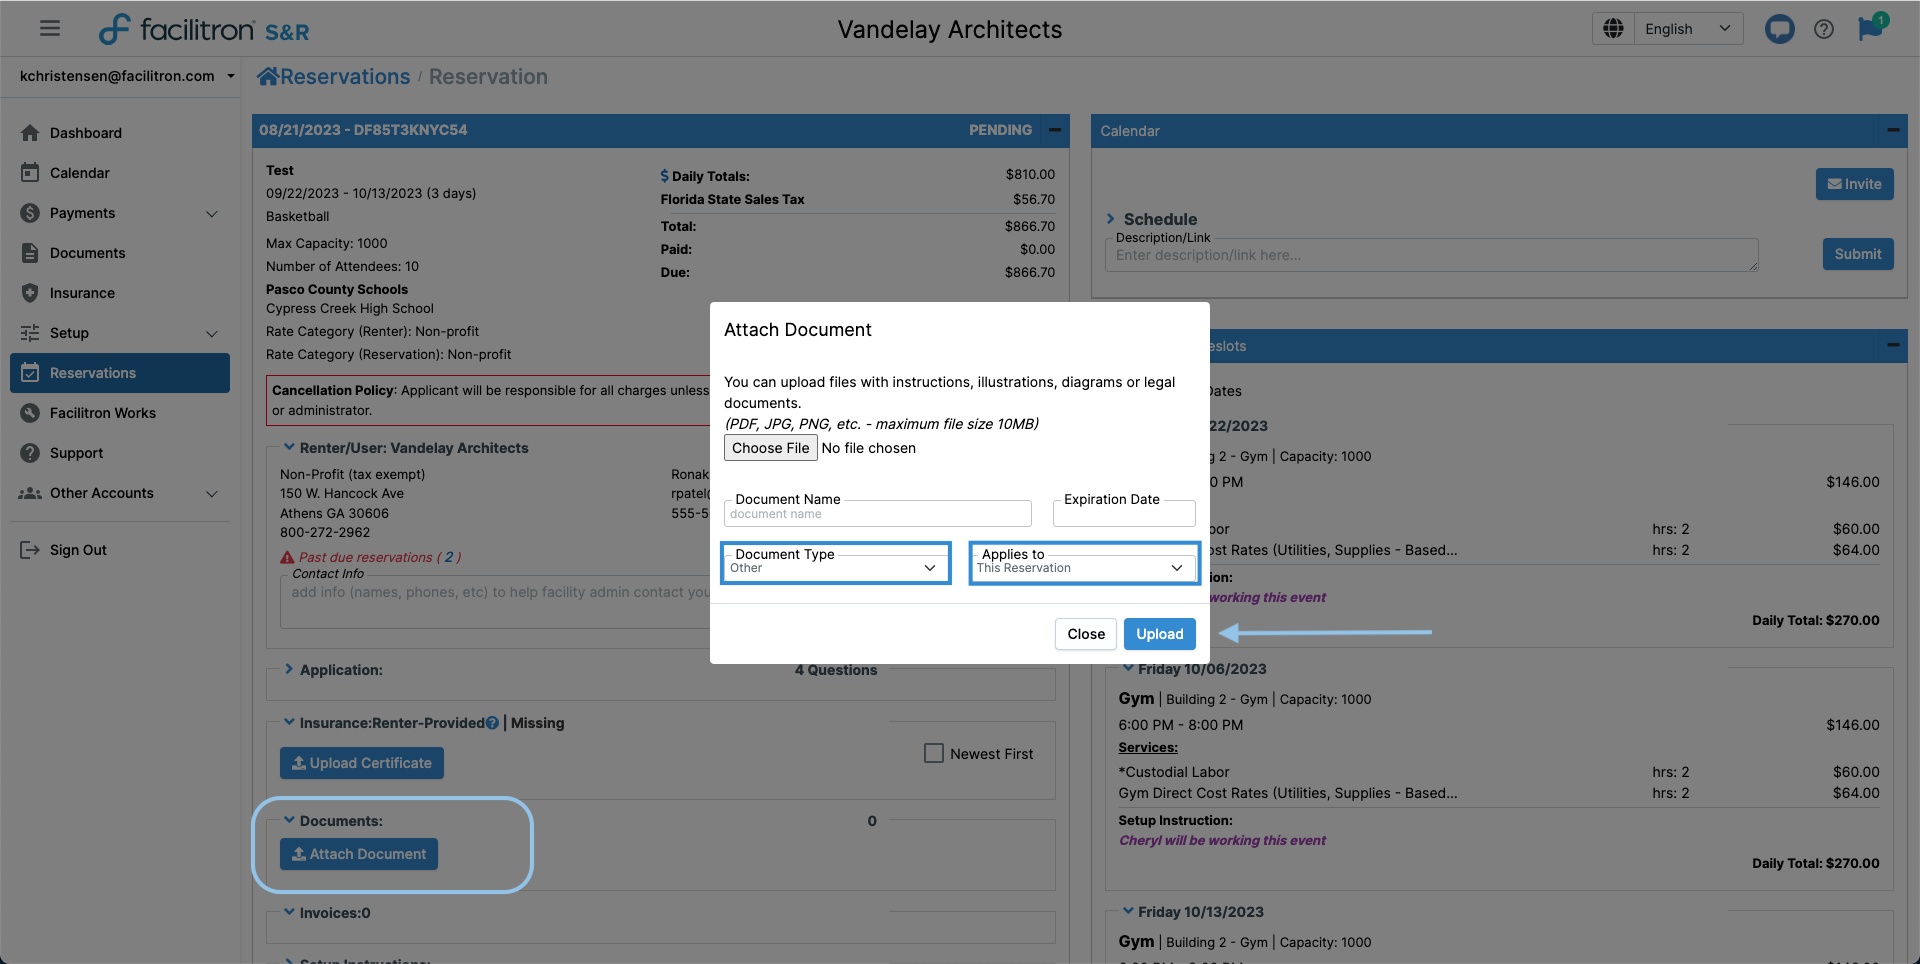
Task: Click the past due warning triangle icon
Action: pos(287,557)
